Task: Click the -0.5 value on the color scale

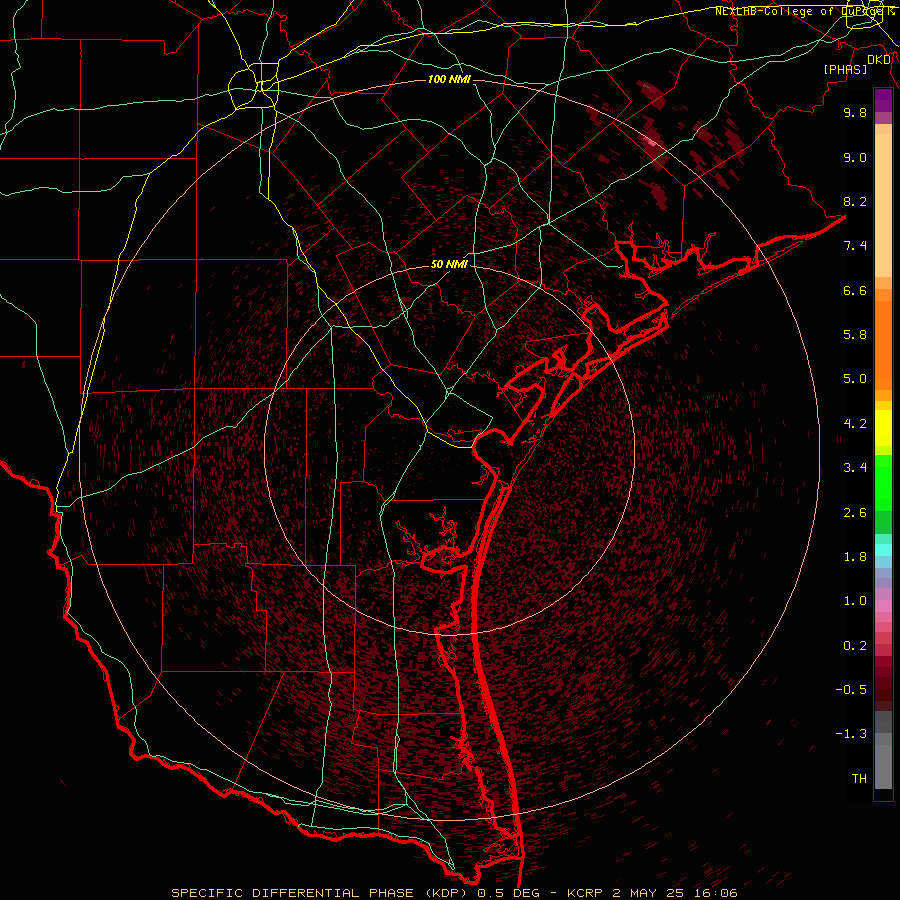Action: tap(851, 690)
